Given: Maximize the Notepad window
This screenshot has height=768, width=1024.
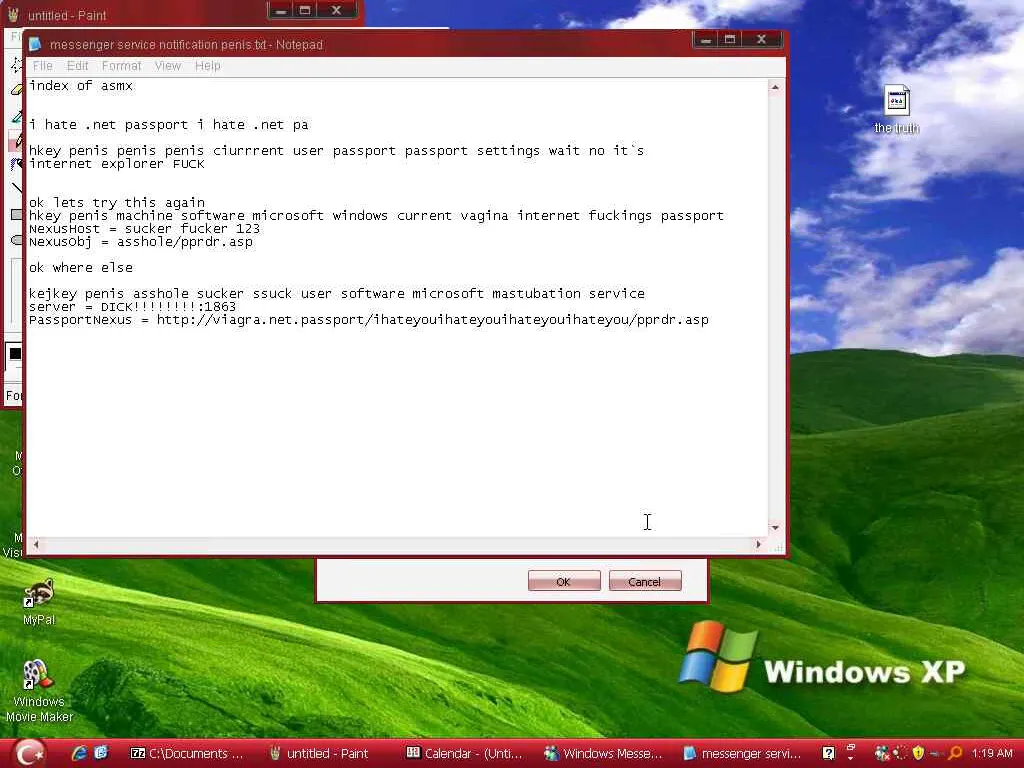Looking at the screenshot, I should (731, 40).
